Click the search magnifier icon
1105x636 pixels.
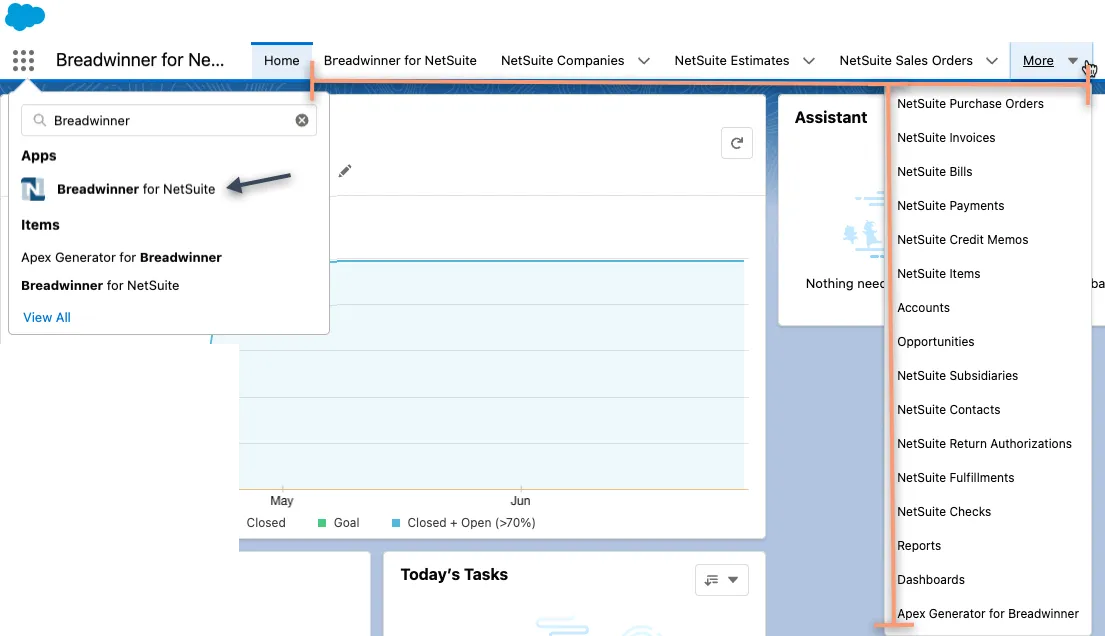click(40, 121)
